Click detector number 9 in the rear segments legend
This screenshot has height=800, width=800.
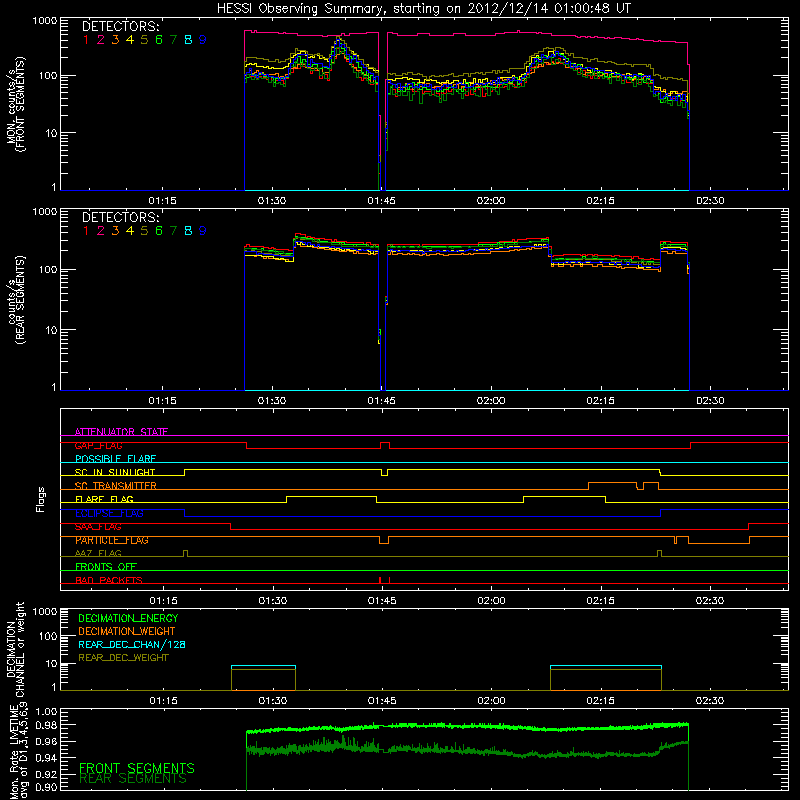pyautogui.click(x=203, y=231)
